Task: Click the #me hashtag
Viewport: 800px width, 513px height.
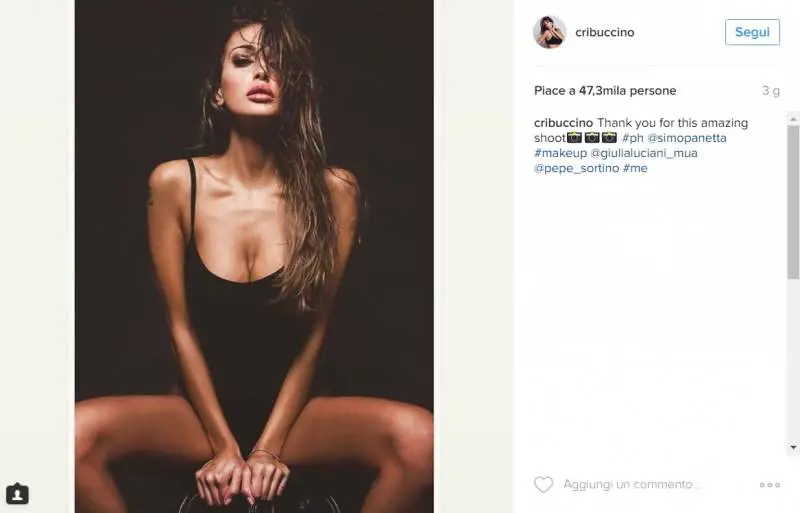Action: pos(635,168)
